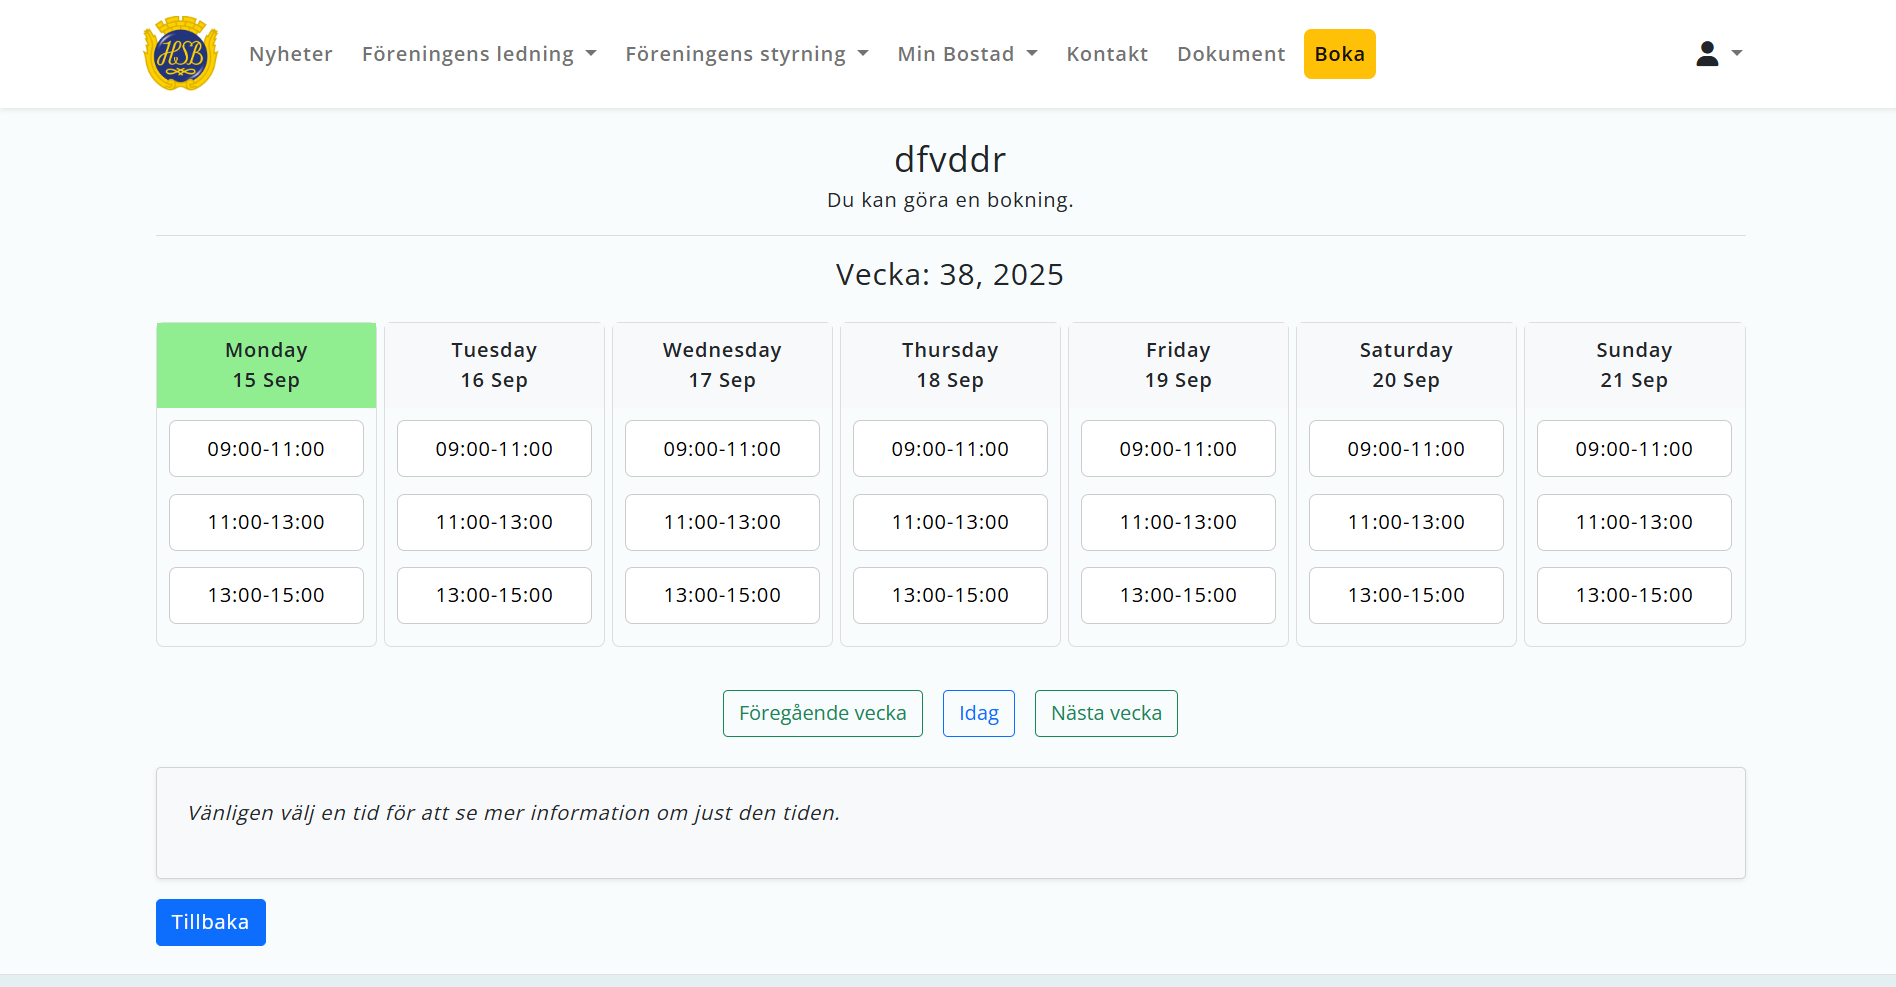Go to Föregående vecka

pyautogui.click(x=822, y=713)
